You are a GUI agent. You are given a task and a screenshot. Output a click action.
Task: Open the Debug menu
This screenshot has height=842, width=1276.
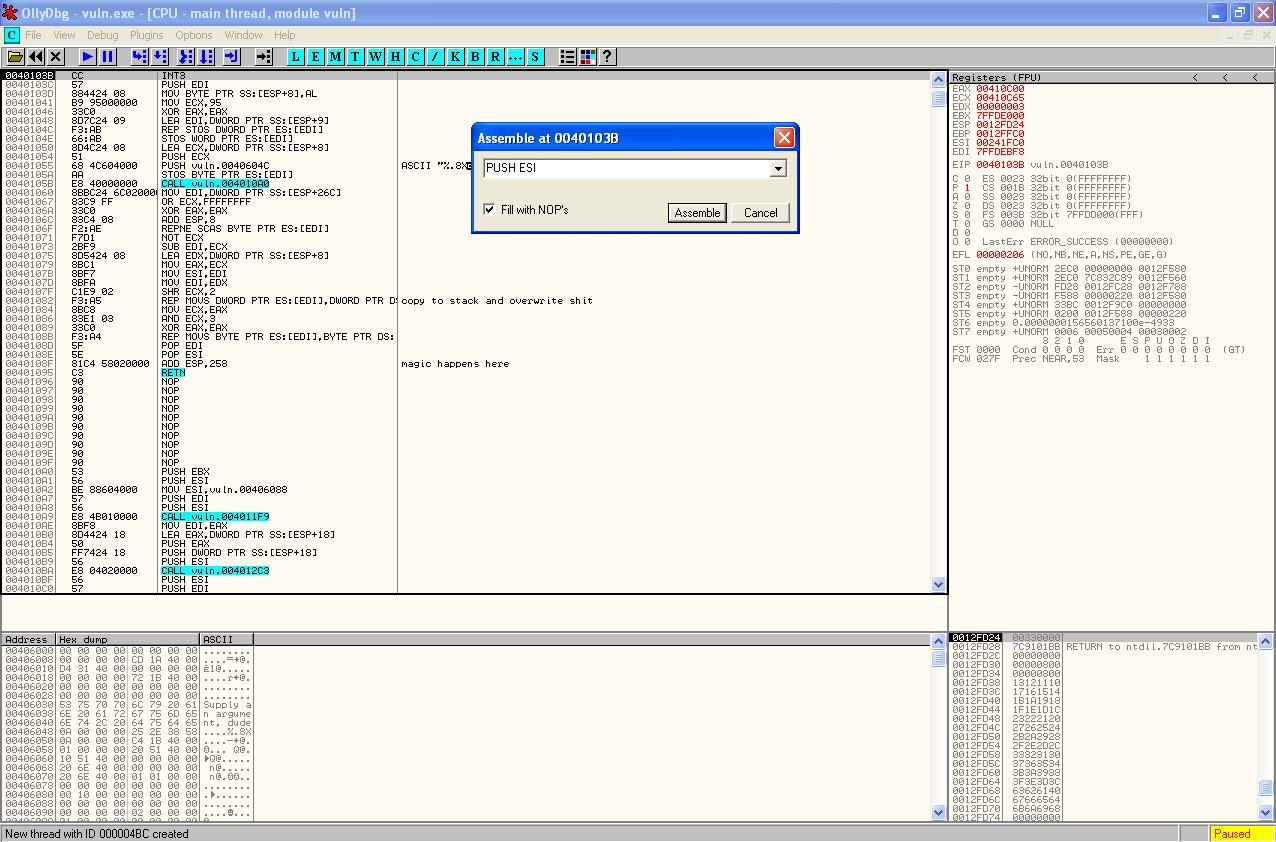[x=102, y=35]
